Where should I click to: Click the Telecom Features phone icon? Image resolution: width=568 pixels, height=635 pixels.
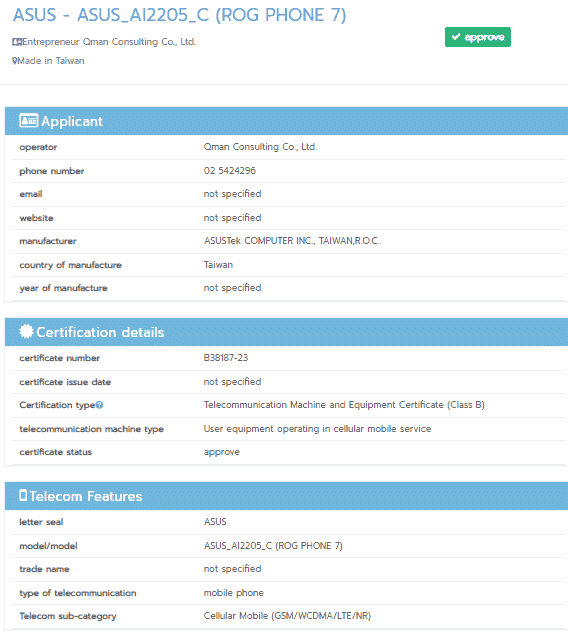(x=23, y=495)
